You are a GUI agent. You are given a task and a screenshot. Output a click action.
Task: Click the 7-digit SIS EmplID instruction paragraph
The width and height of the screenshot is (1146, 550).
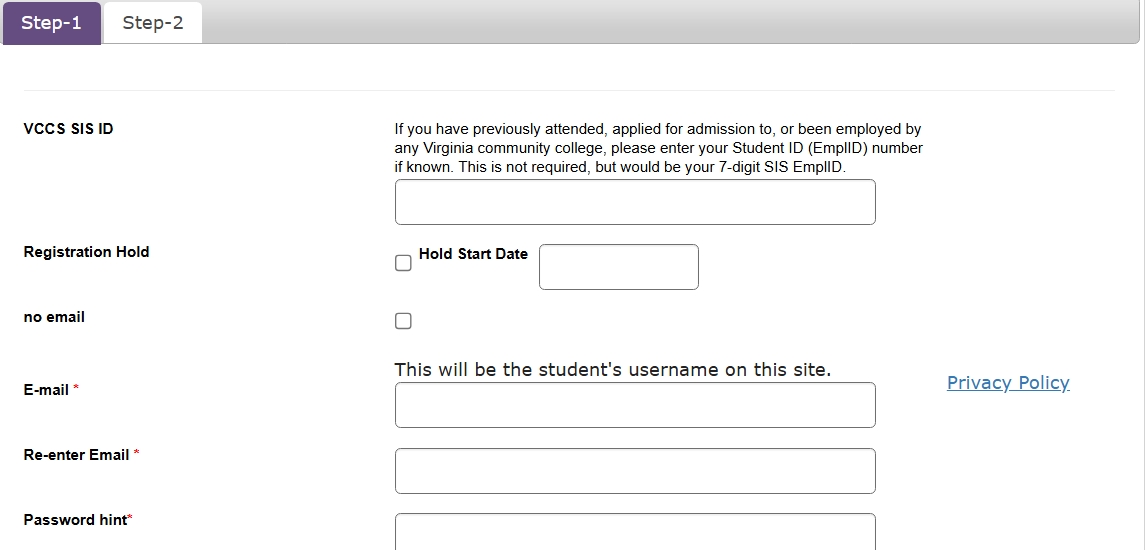[x=659, y=148]
